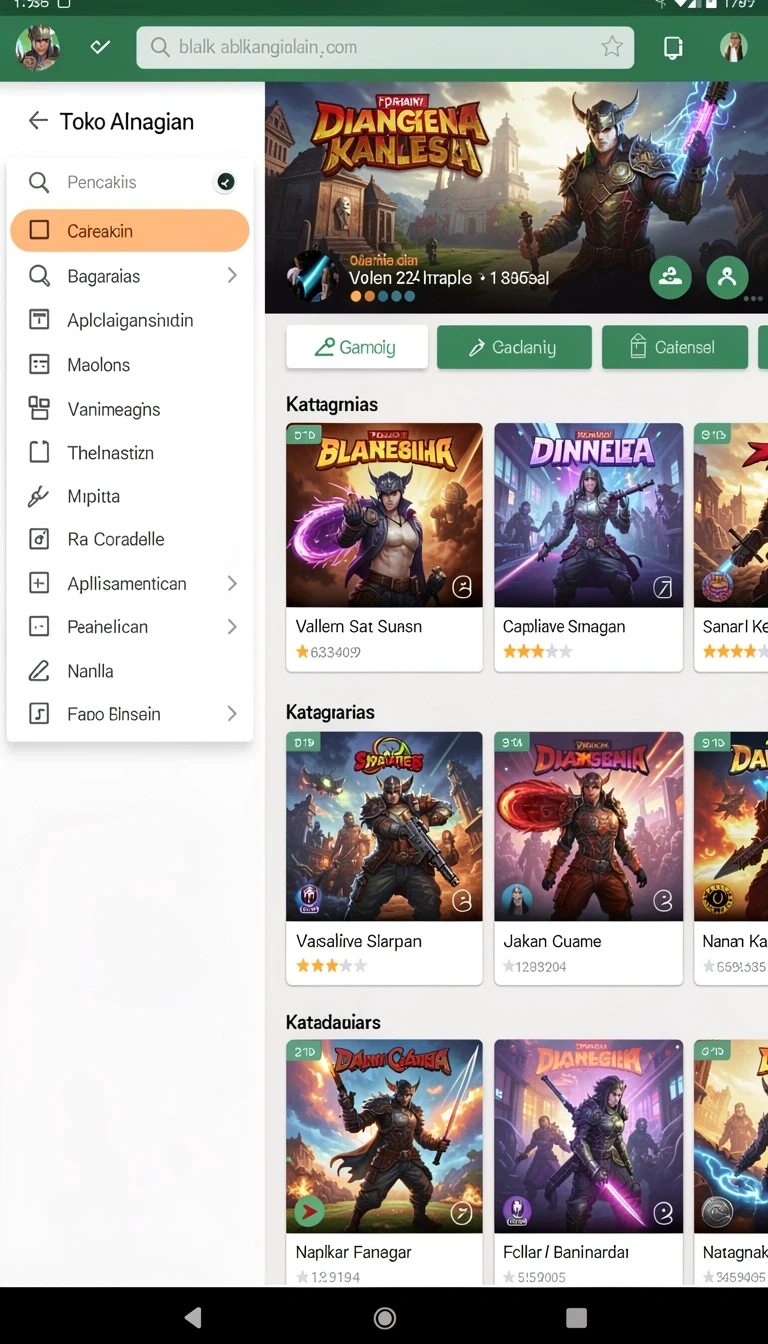
Task: Tap red play badge on Naplkar Fanagar
Action: (309, 1212)
